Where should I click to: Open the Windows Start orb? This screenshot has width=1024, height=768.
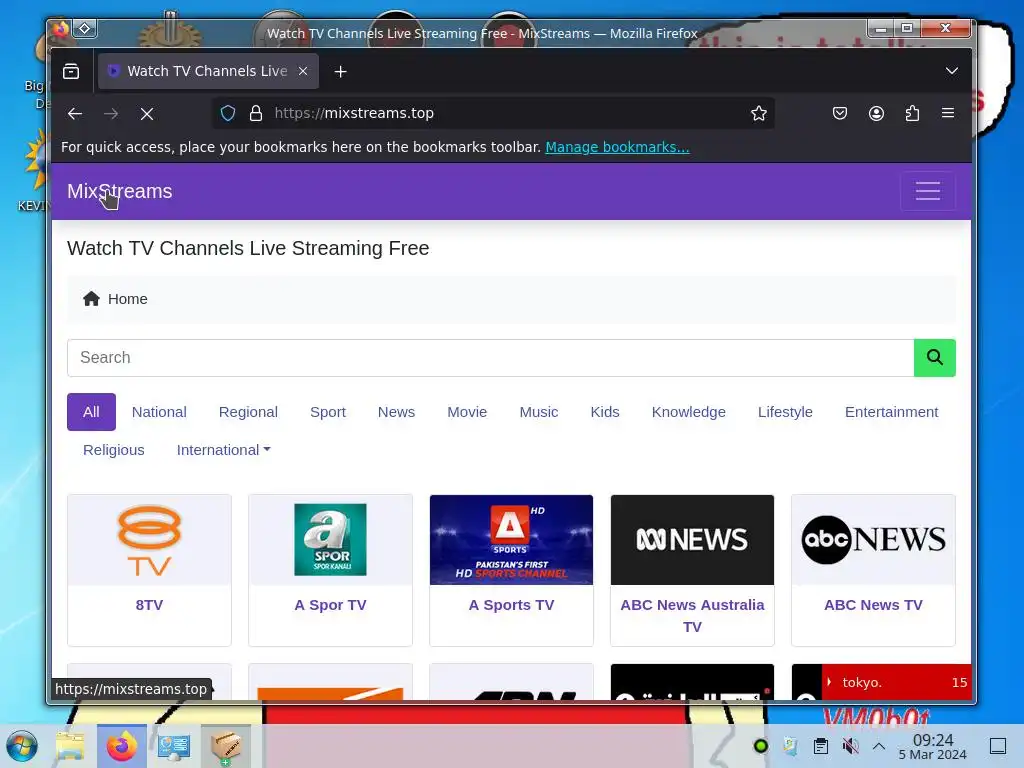(x=22, y=746)
